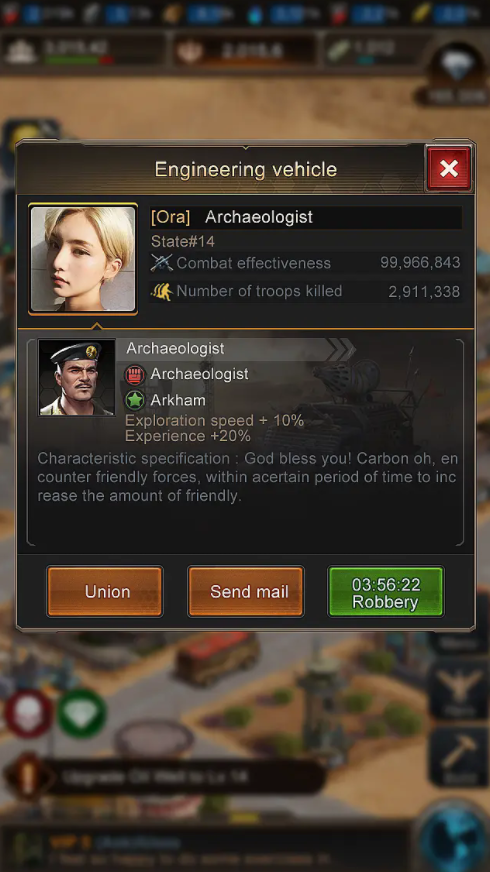Tap the green star Arkham icon
490x872 pixels.
pyautogui.click(x=135, y=400)
